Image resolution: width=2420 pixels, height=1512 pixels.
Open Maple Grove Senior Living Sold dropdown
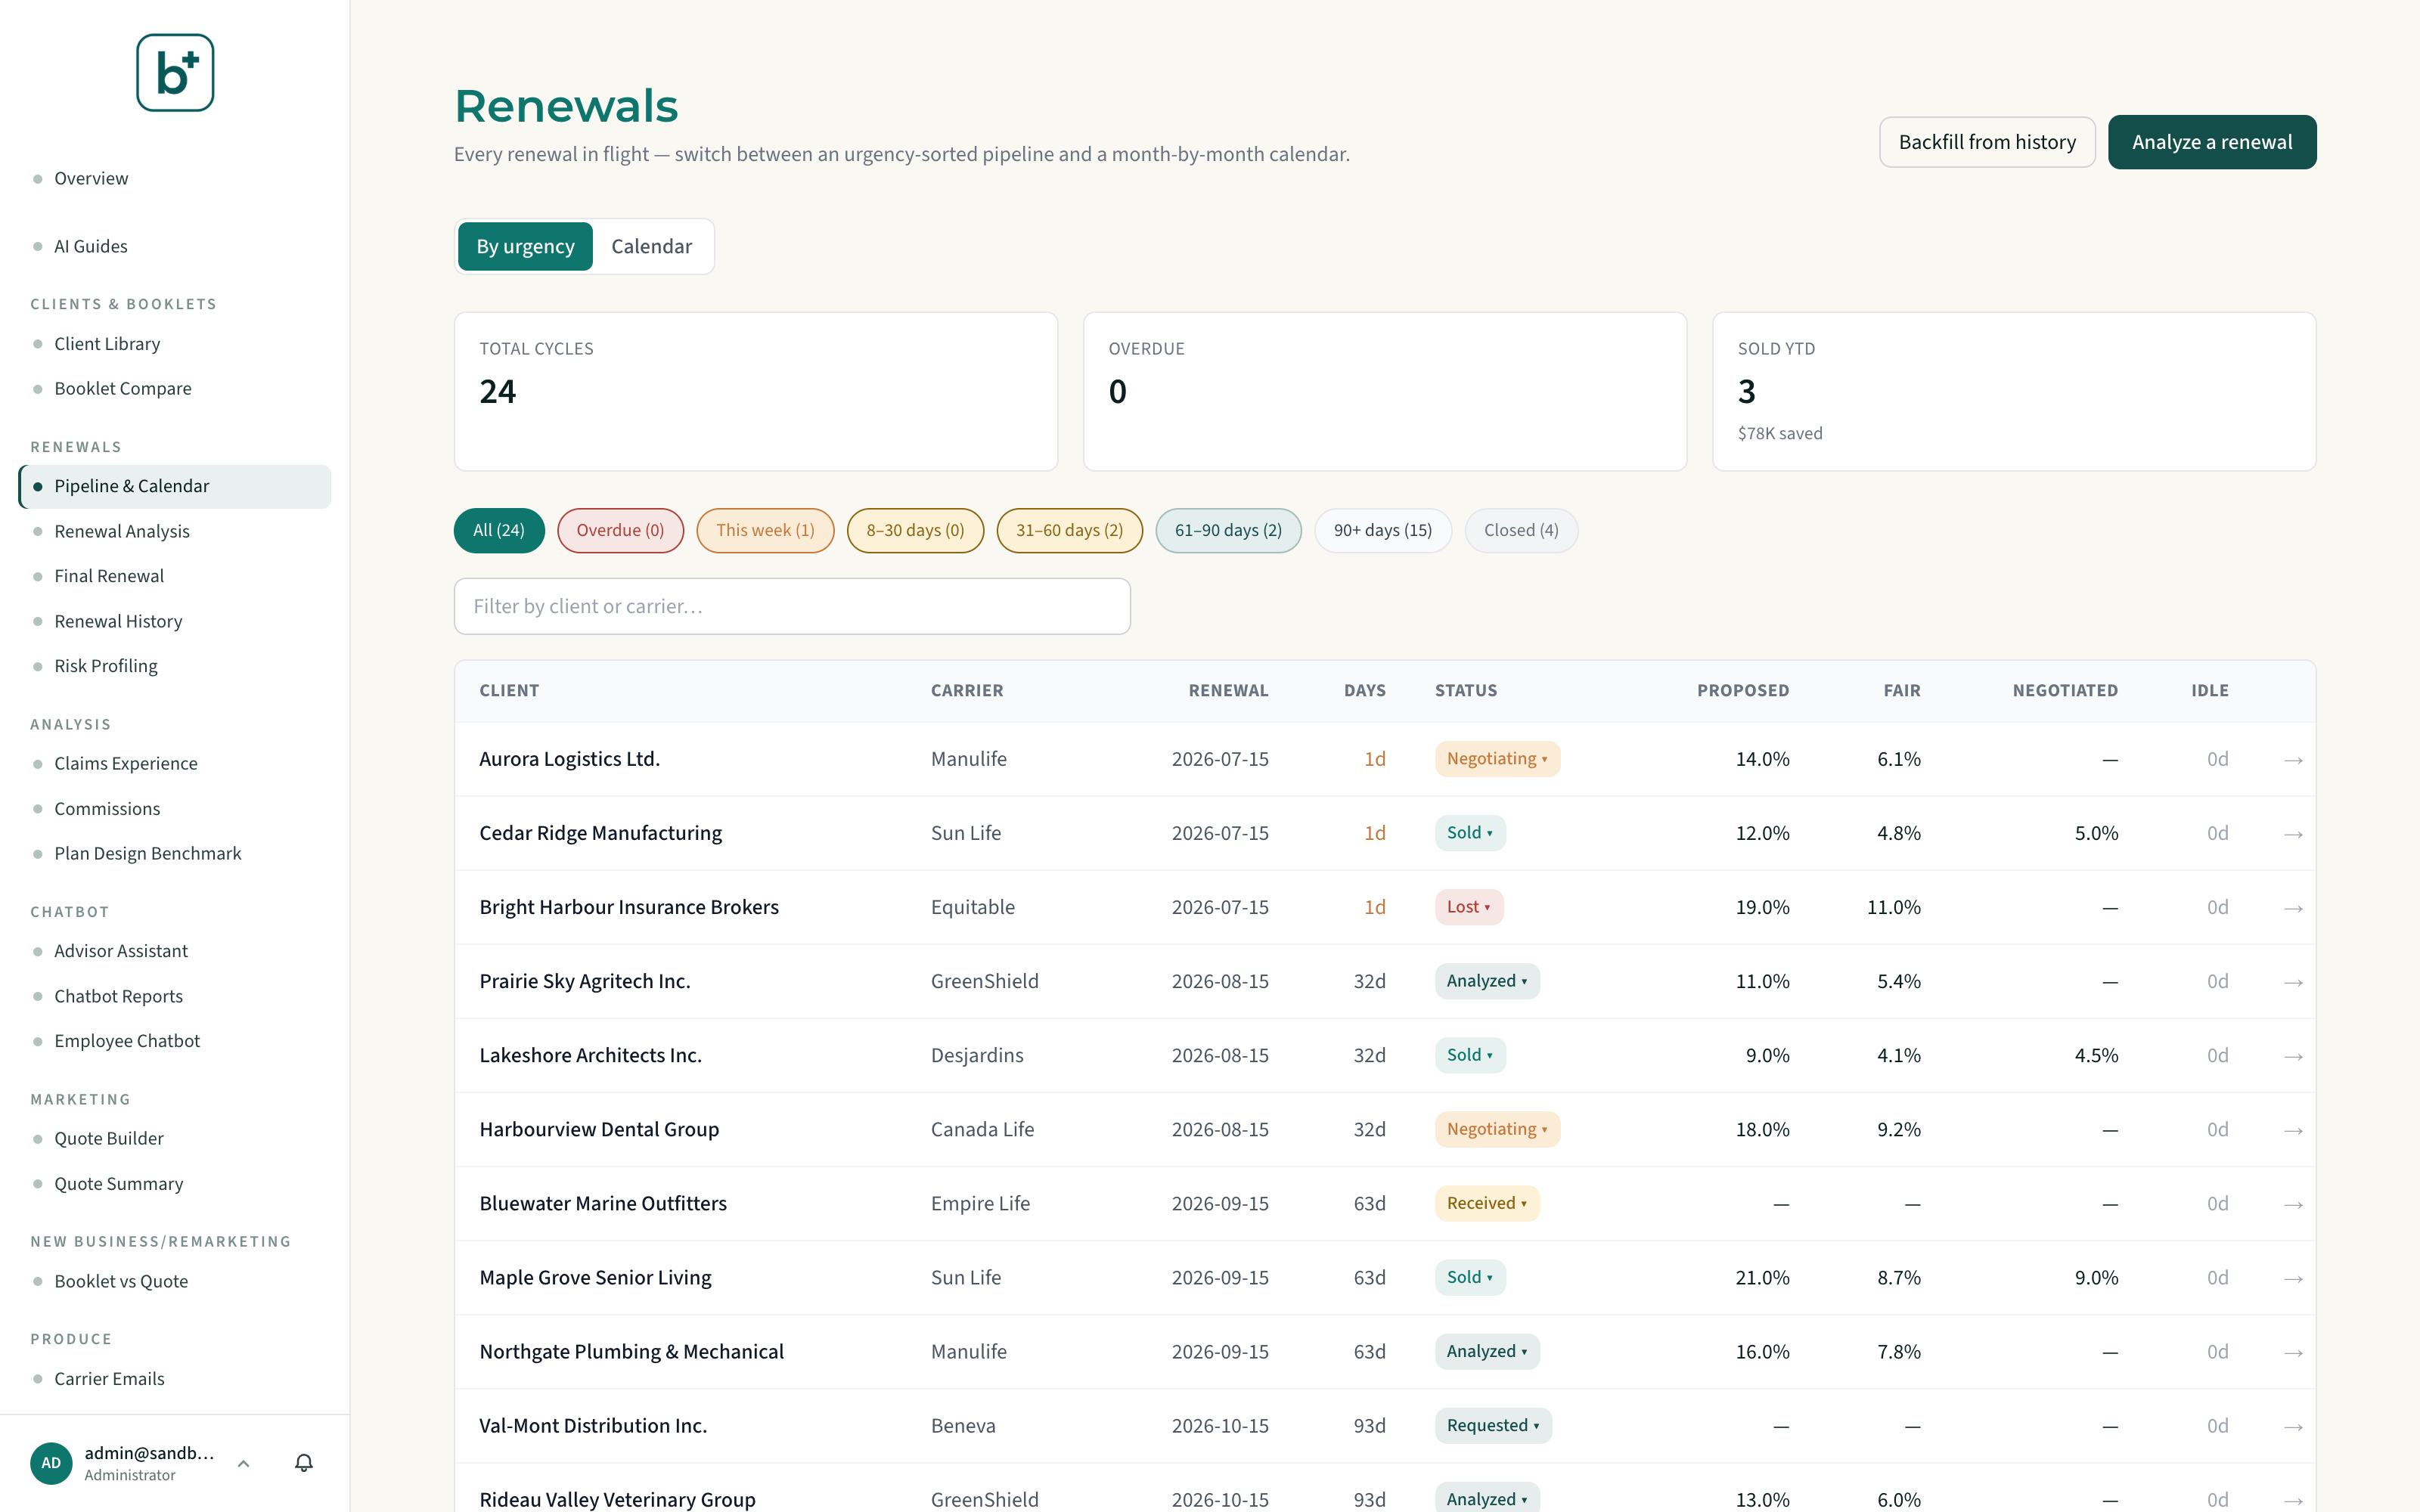1470,1277
